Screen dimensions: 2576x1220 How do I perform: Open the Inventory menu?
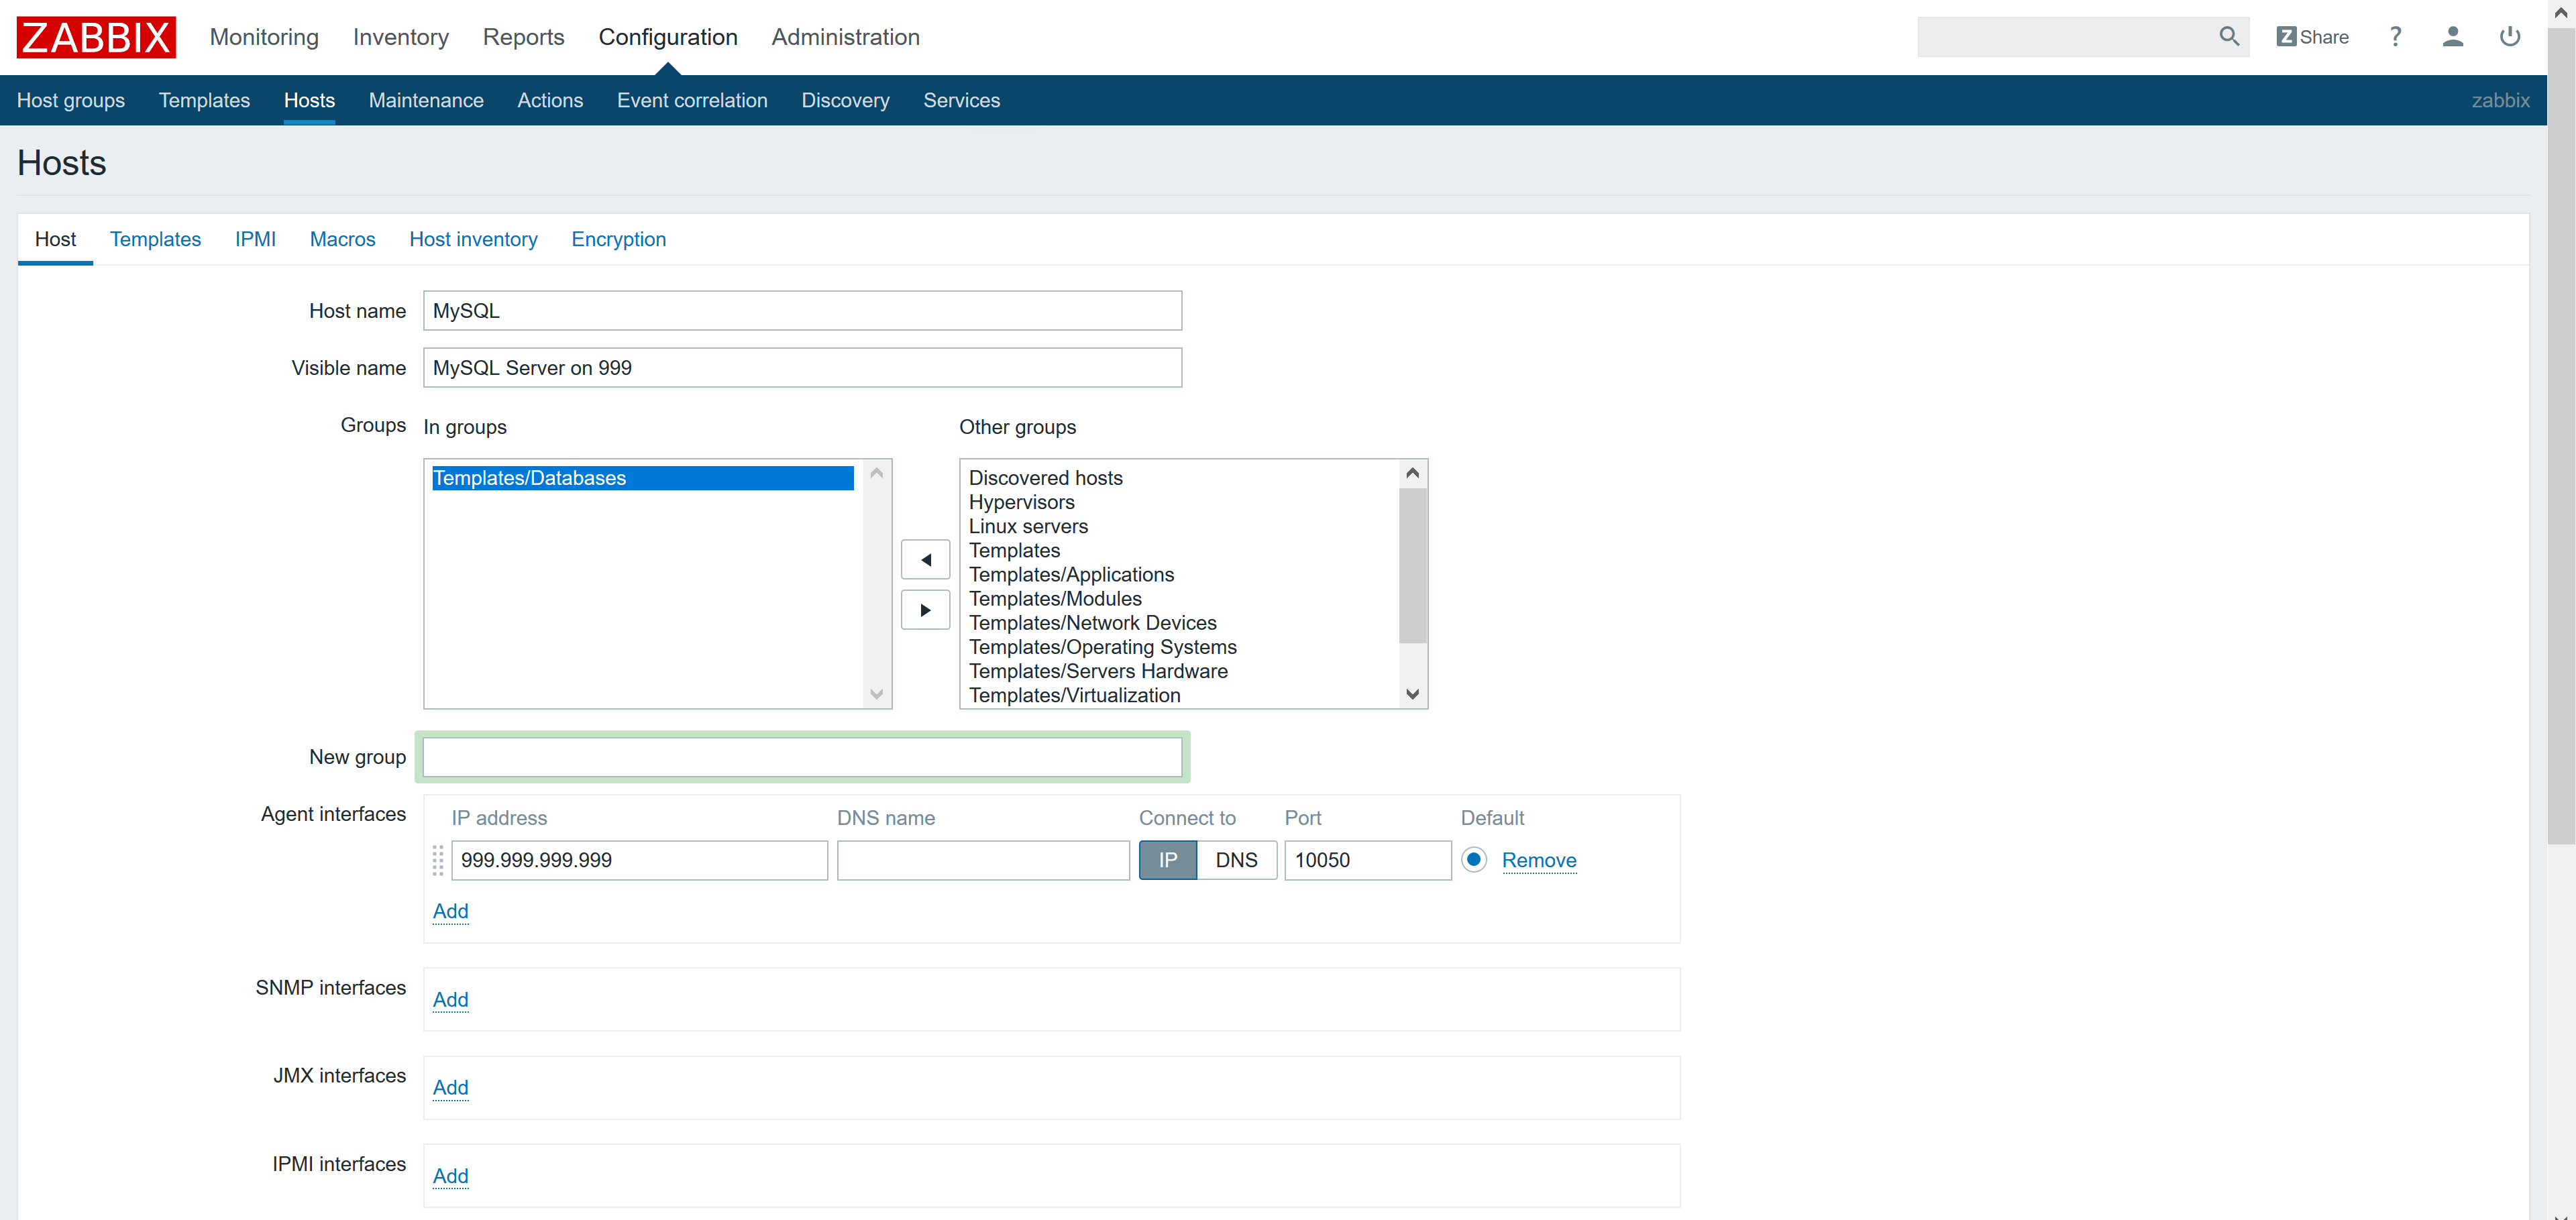tap(401, 37)
